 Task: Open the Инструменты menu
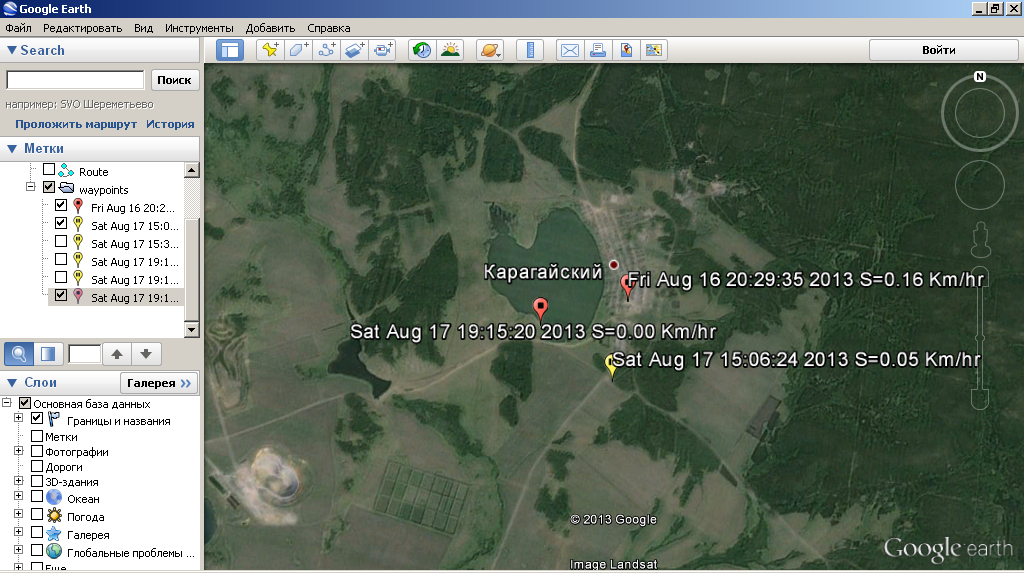tap(199, 28)
